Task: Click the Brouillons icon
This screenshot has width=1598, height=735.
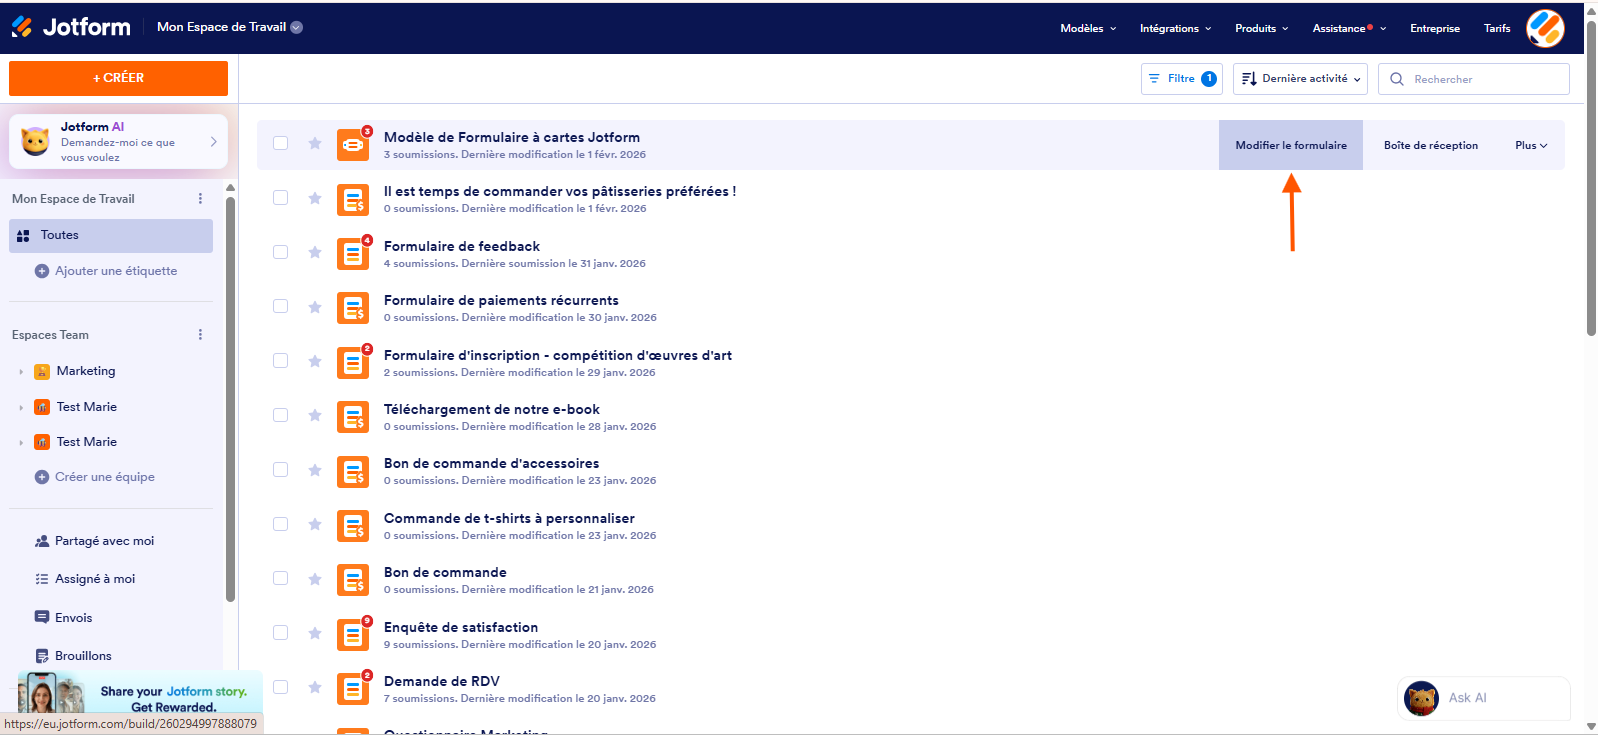Action: (x=42, y=656)
